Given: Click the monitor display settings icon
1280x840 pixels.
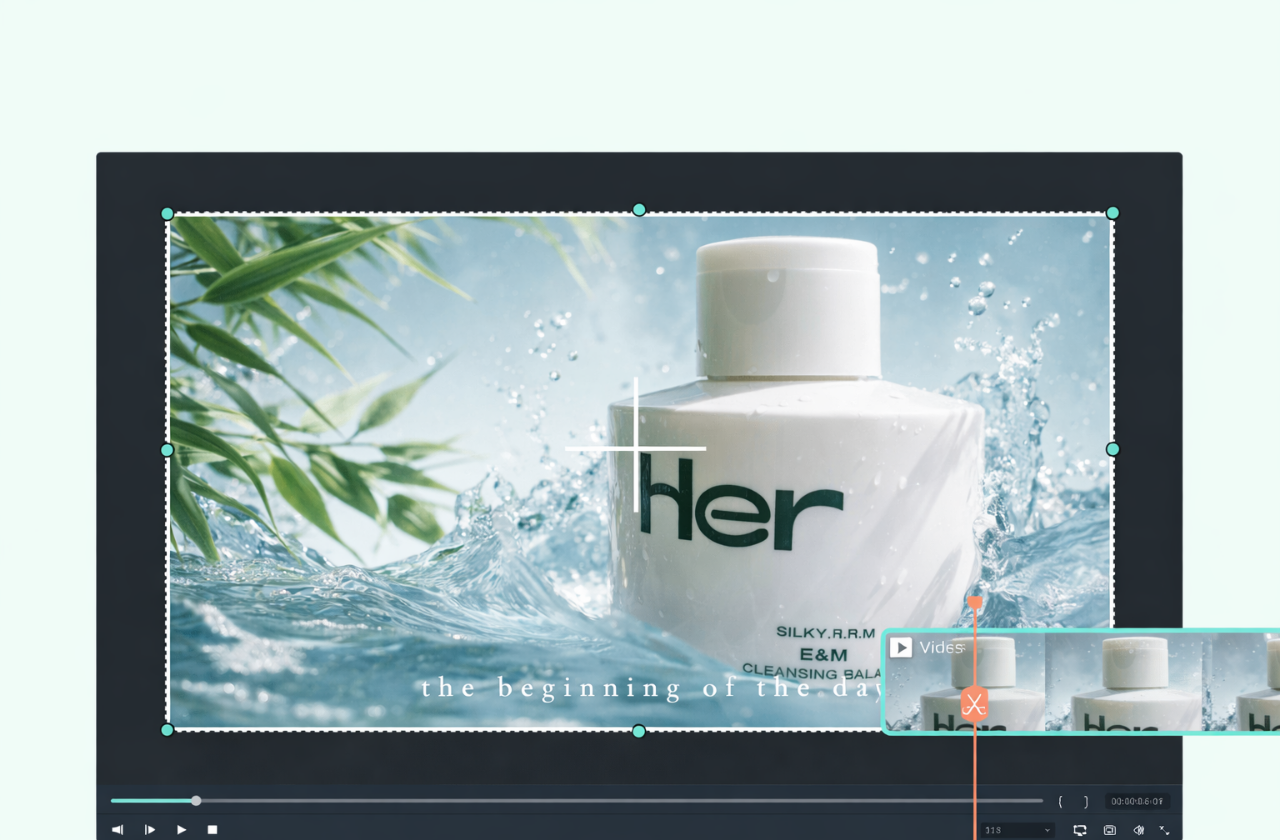Looking at the screenshot, I should 1080,830.
